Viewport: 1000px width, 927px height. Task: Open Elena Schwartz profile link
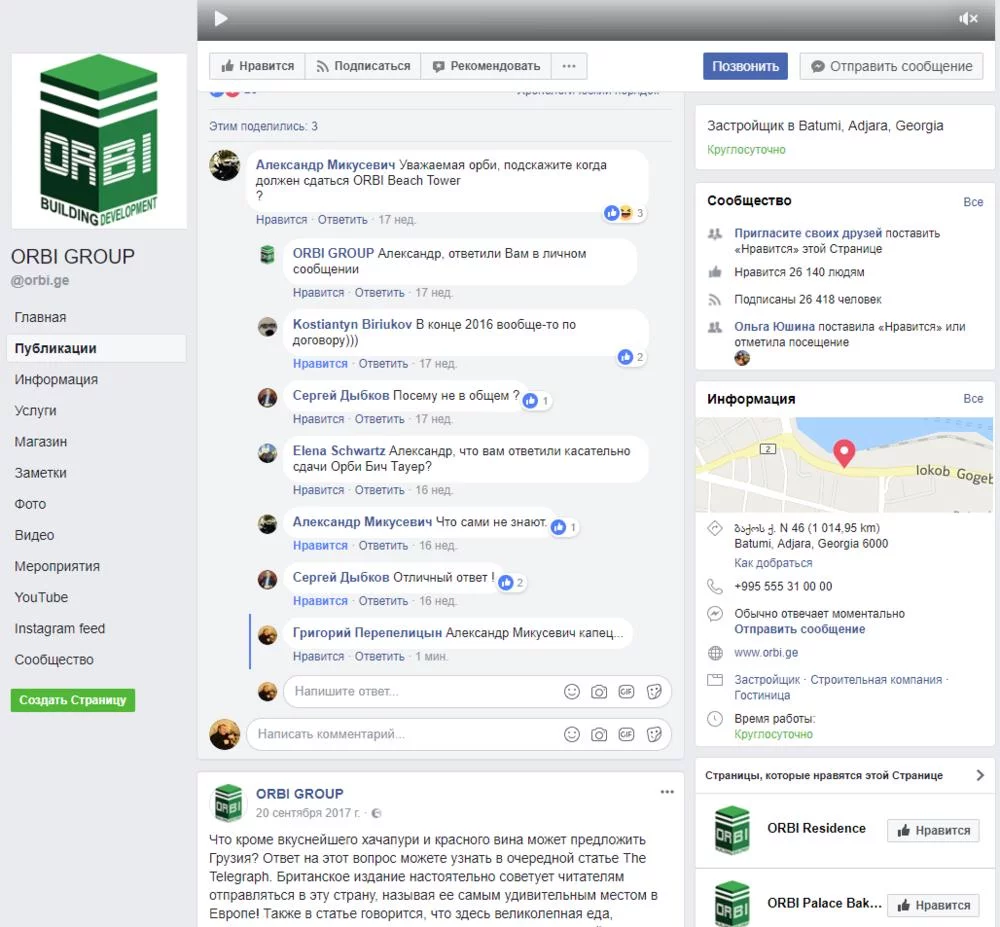339,451
